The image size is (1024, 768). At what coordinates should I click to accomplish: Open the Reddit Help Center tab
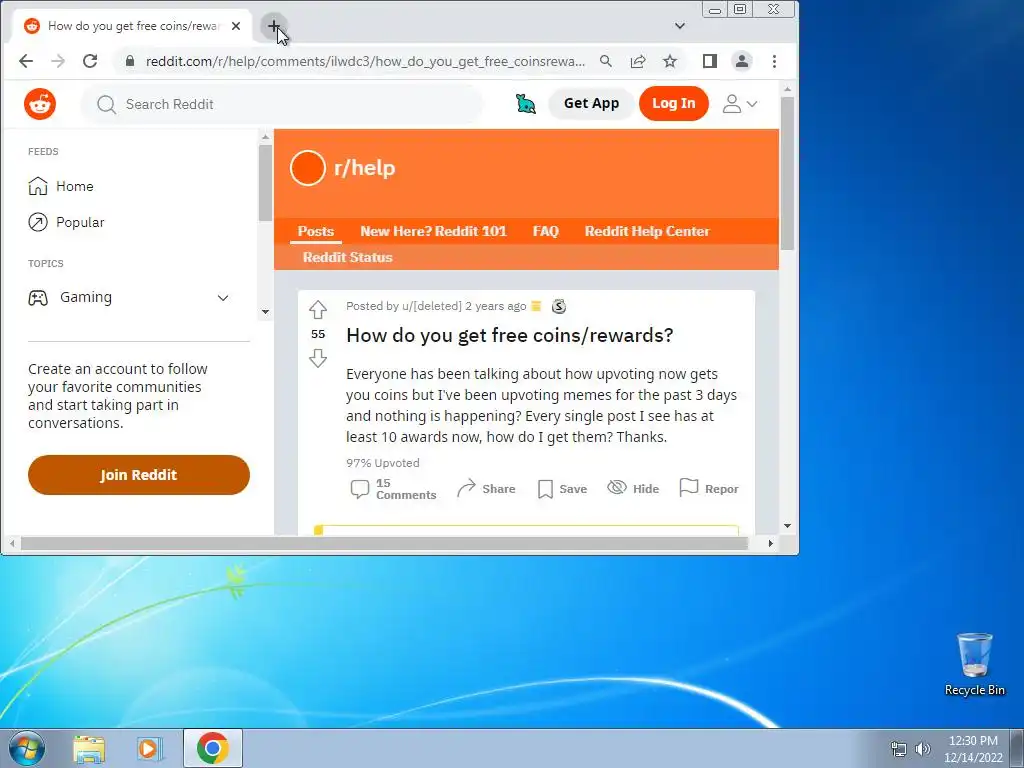pyautogui.click(x=647, y=231)
